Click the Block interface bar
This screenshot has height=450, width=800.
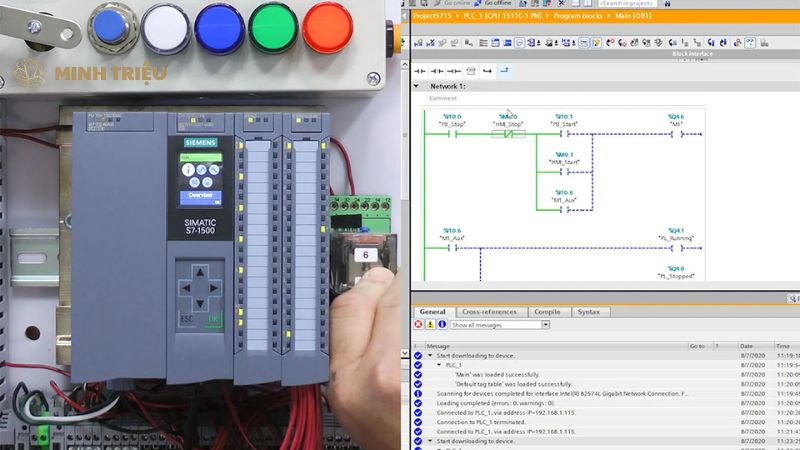point(692,54)
